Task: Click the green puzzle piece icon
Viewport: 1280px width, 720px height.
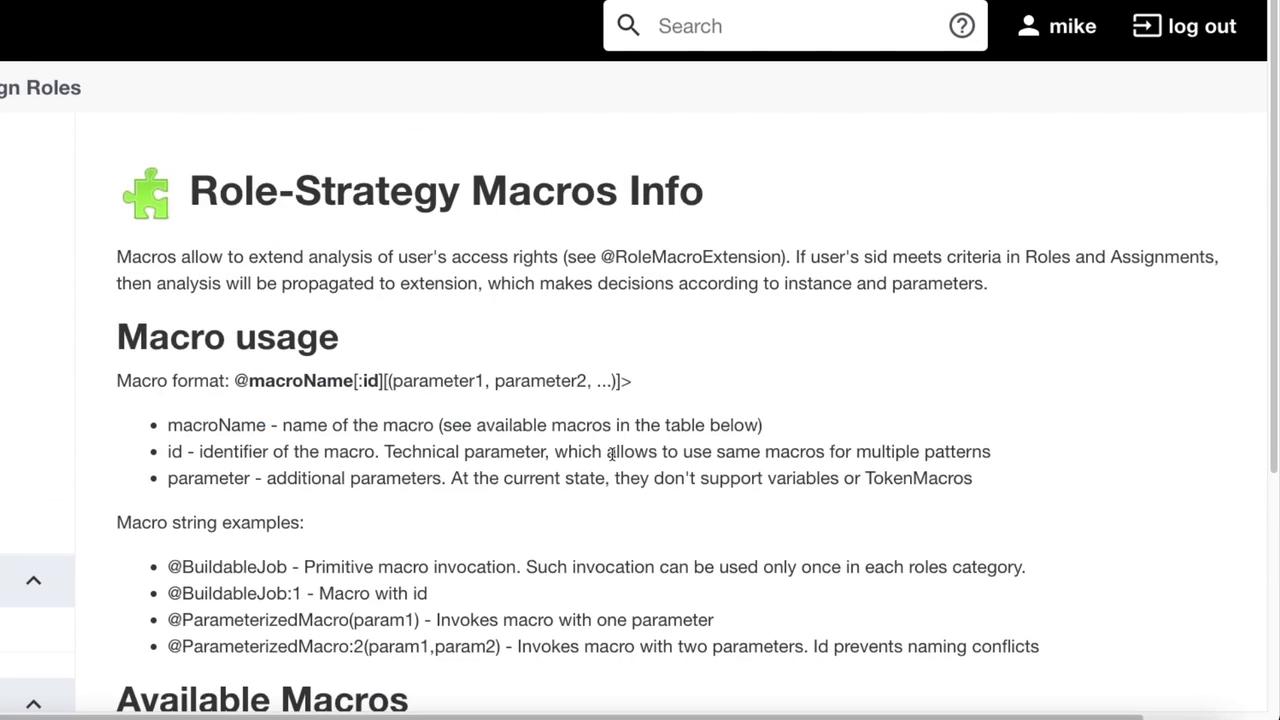Action: (146, 192)
